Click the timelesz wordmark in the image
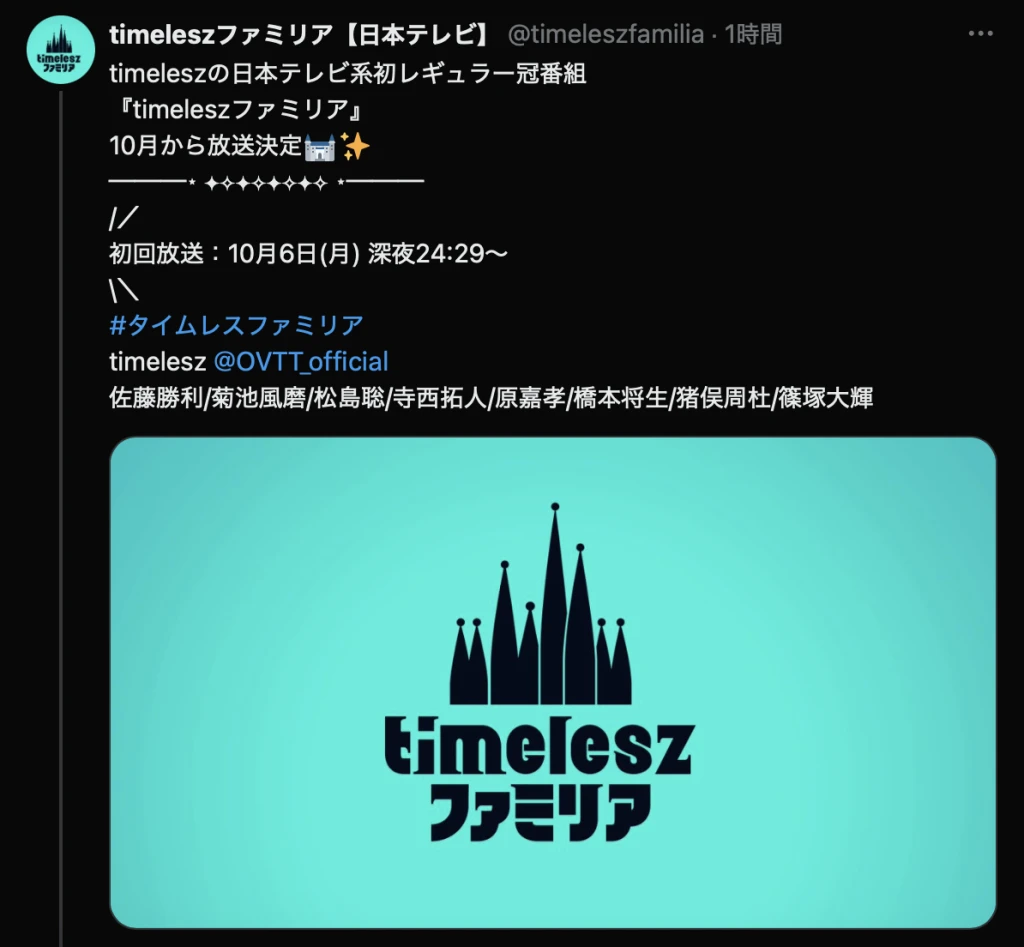This screenshot has height=947, width=1024. coord(539,746)
